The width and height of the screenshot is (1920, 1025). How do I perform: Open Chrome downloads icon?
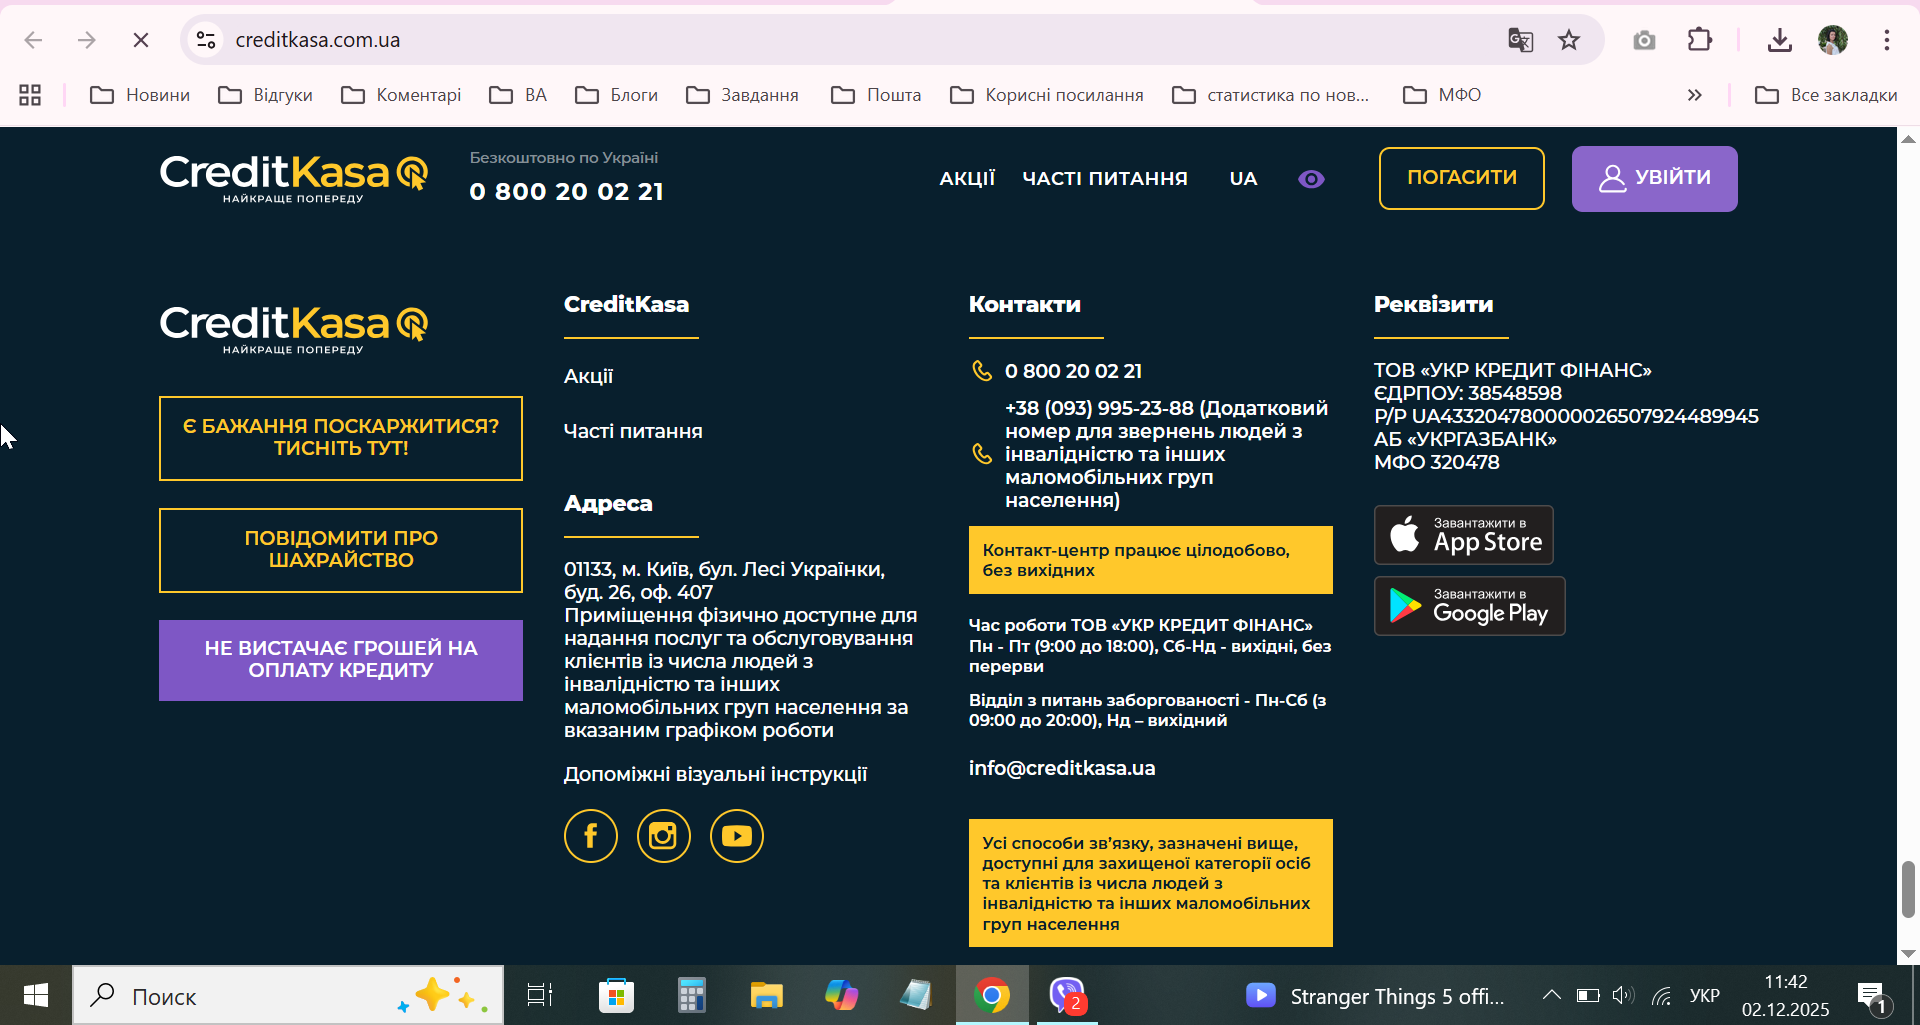point(1779,40)
